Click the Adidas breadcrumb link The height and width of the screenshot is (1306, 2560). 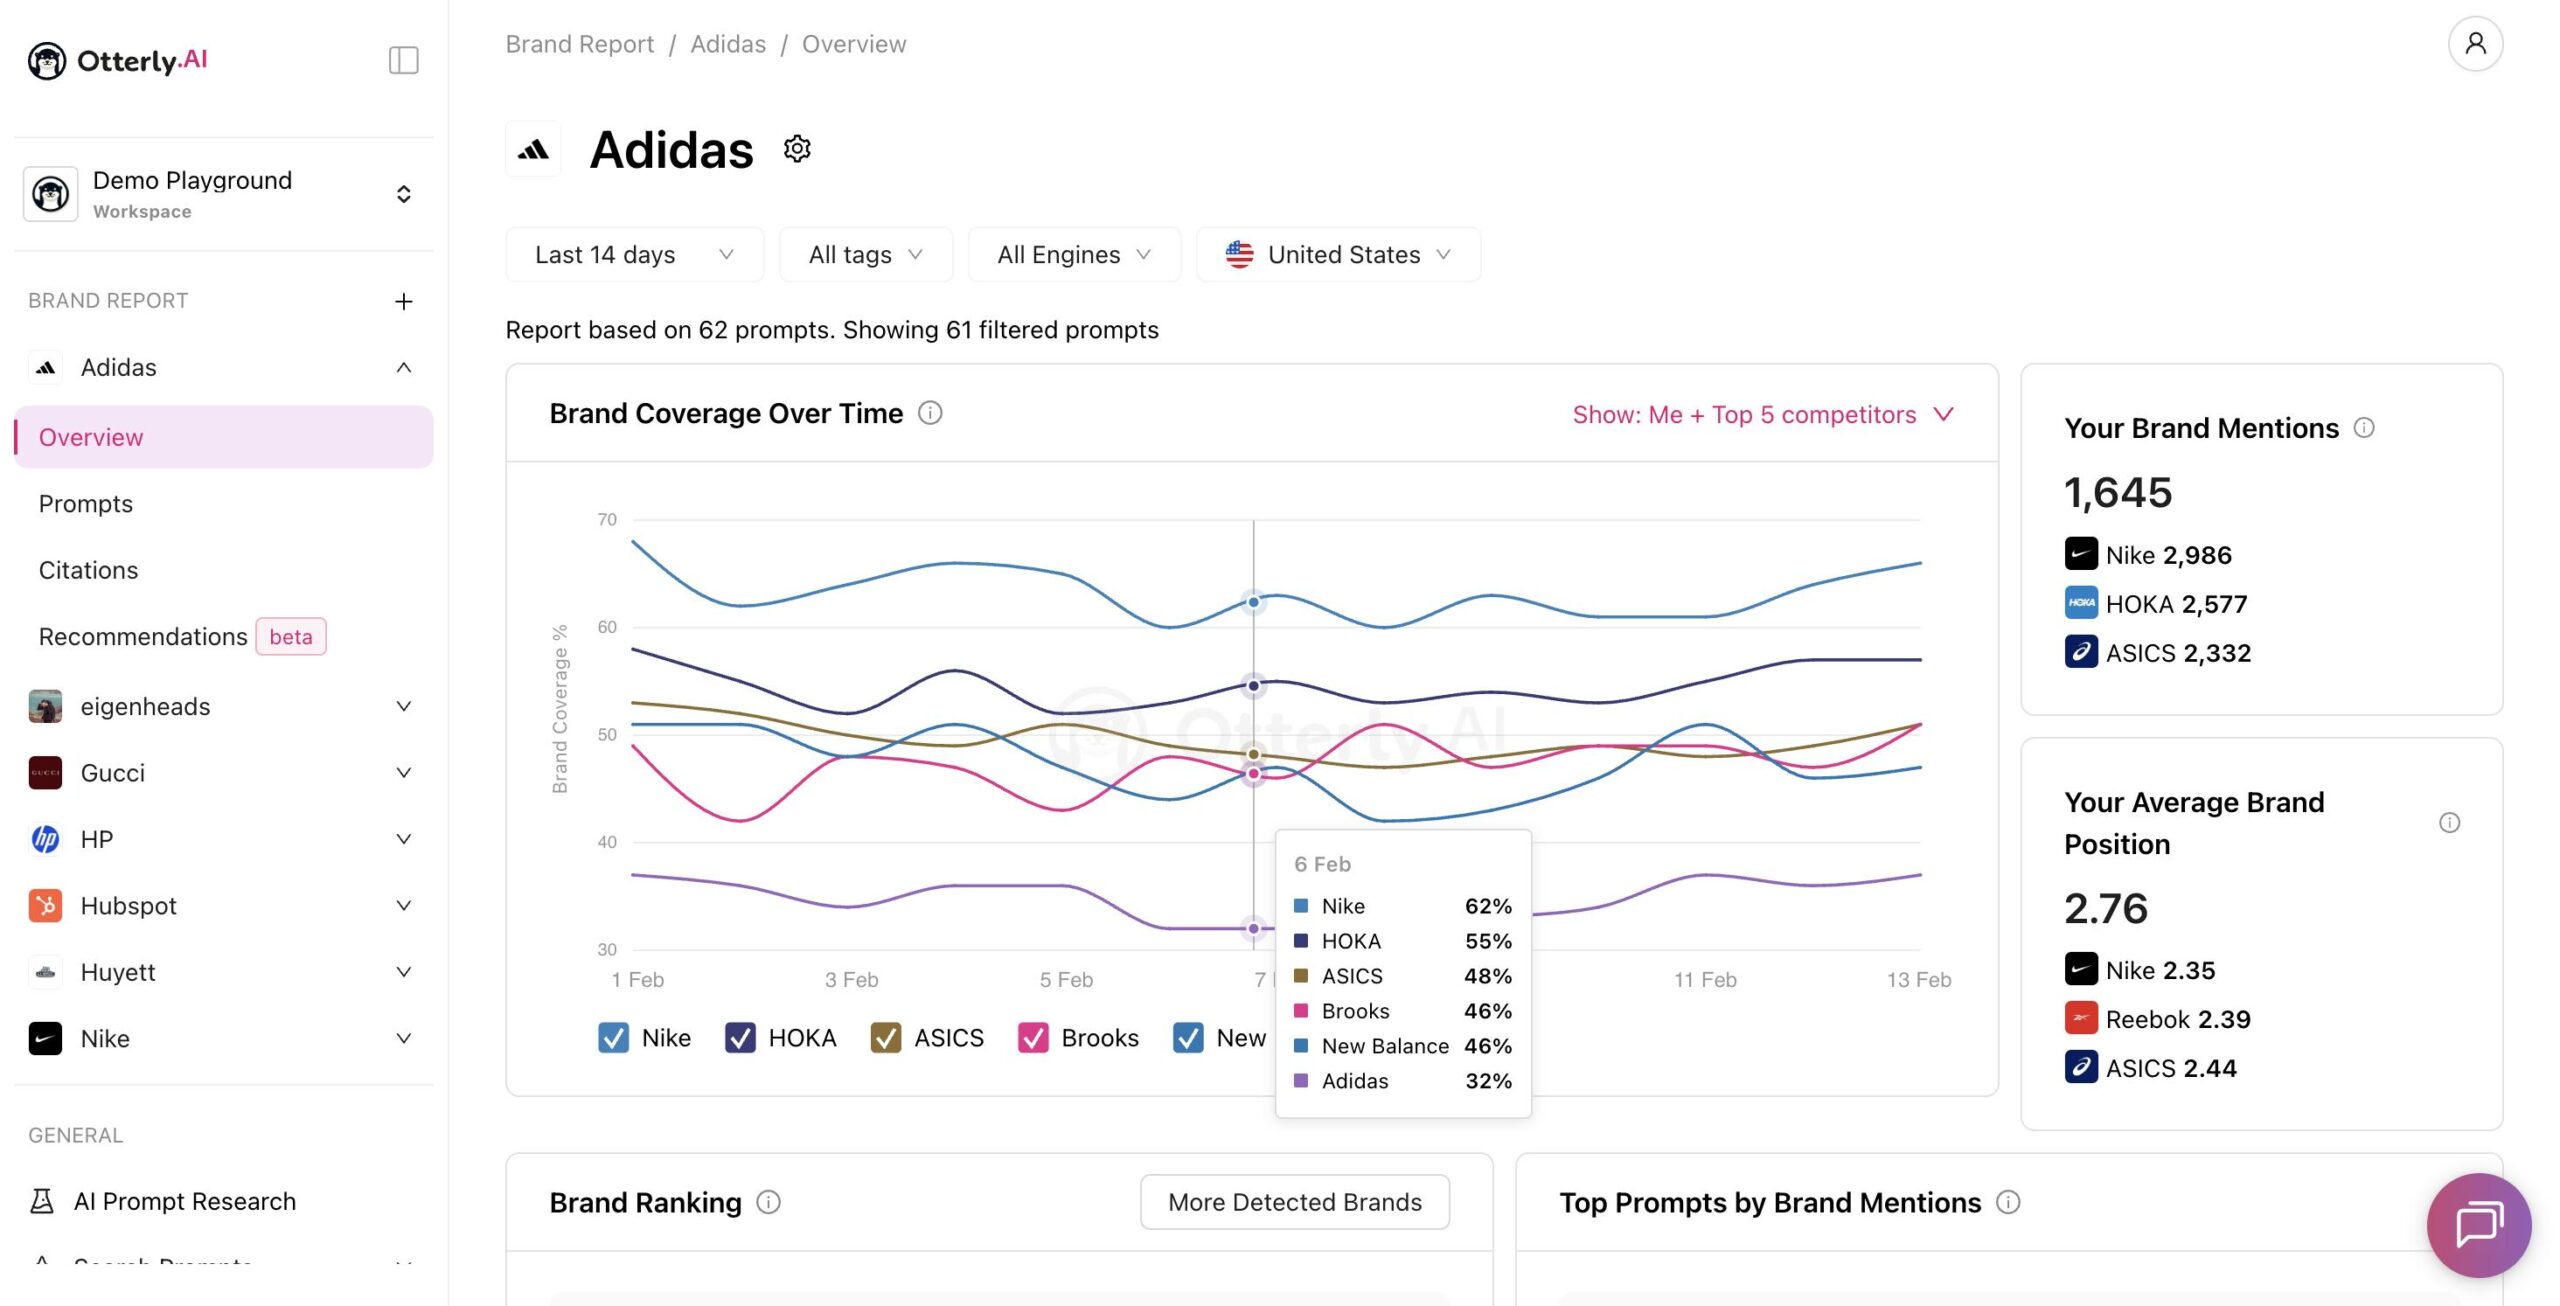pyautogui.click(x=728, y=44)
